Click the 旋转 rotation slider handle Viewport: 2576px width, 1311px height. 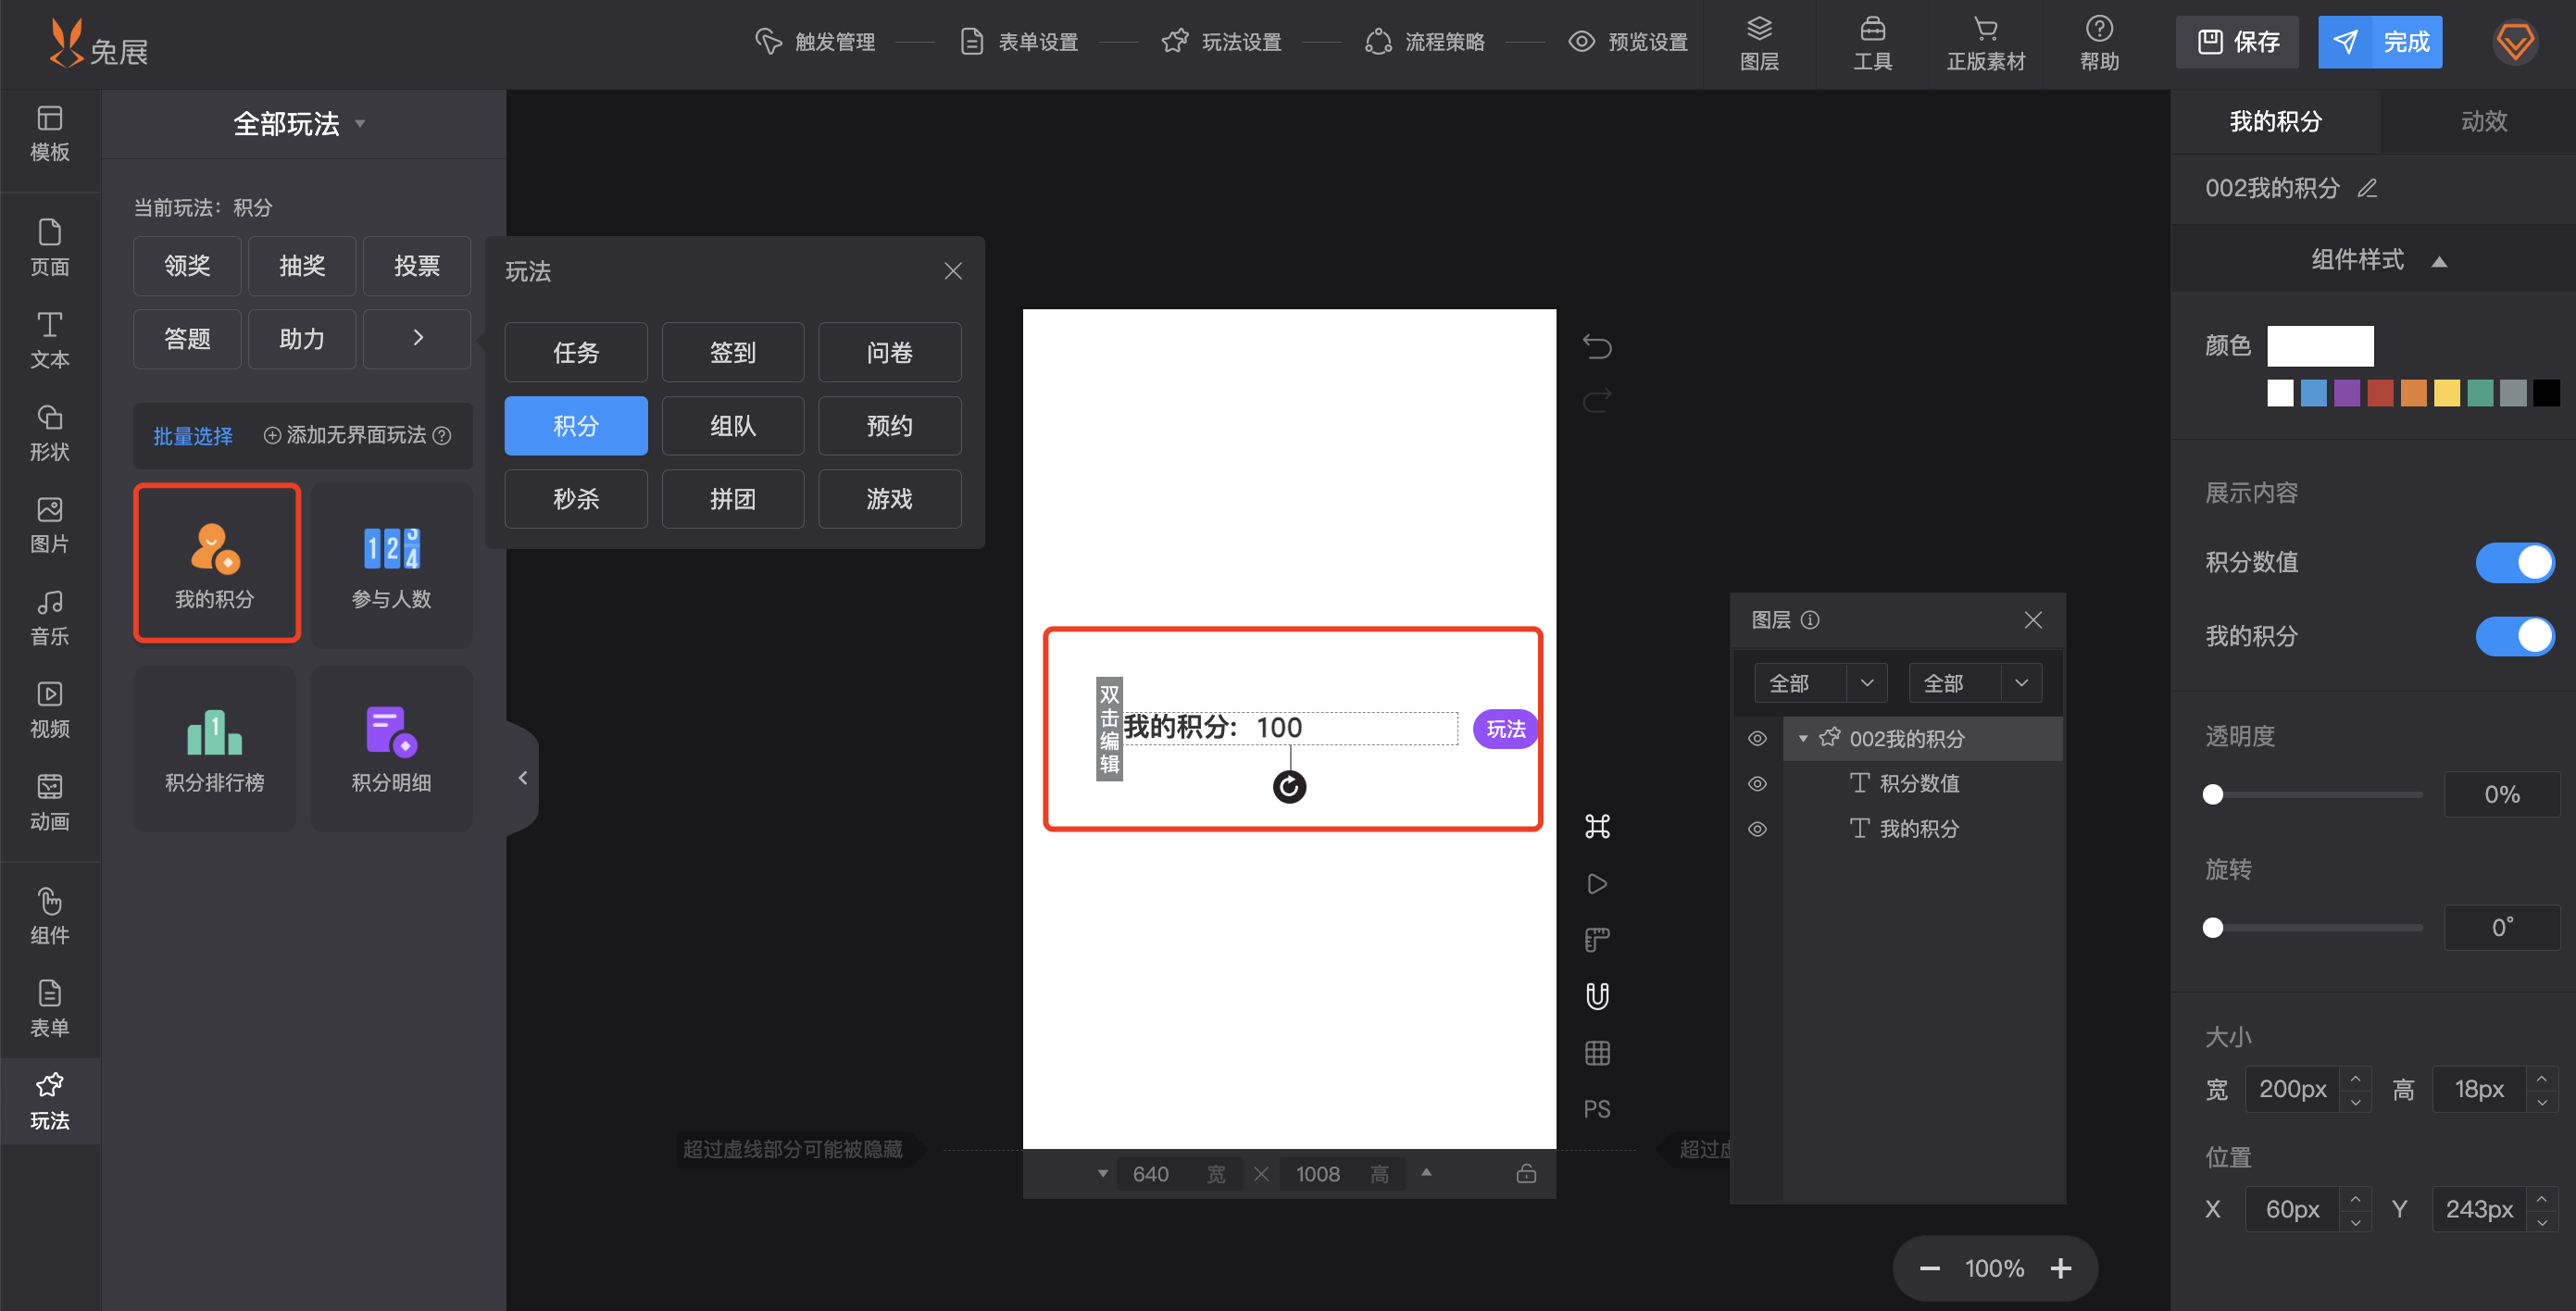point(2212,927)
